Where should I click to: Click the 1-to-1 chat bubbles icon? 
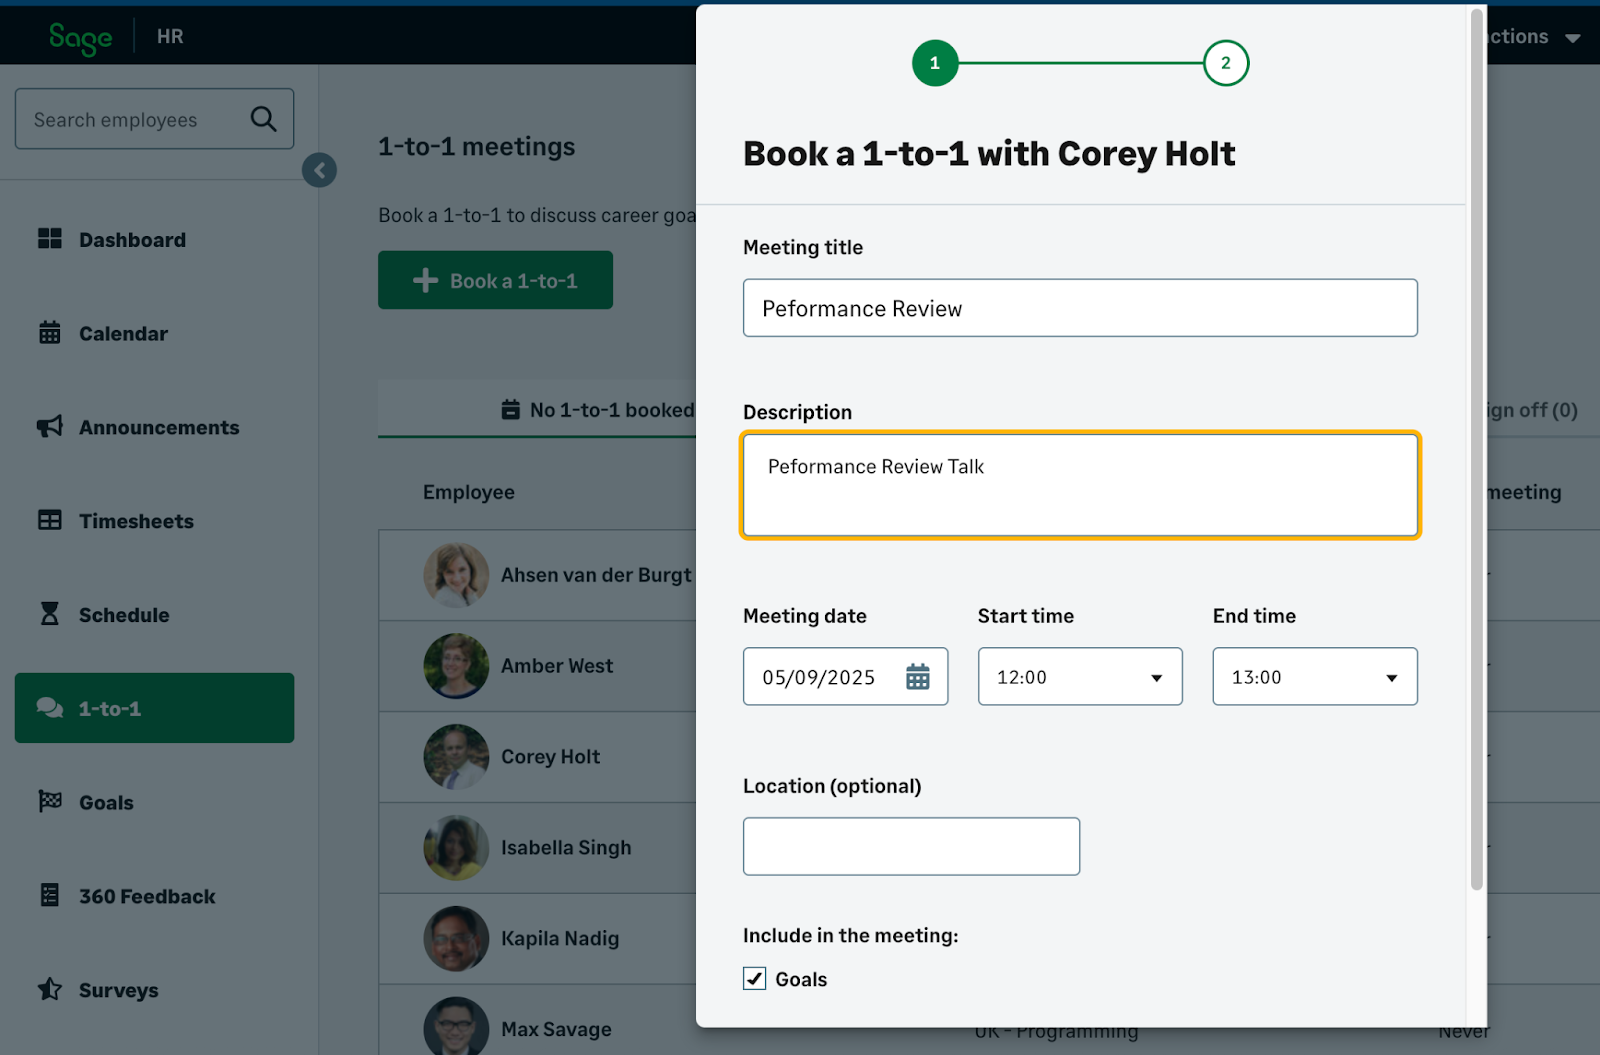pyautogui.click(x=50, y=708)
